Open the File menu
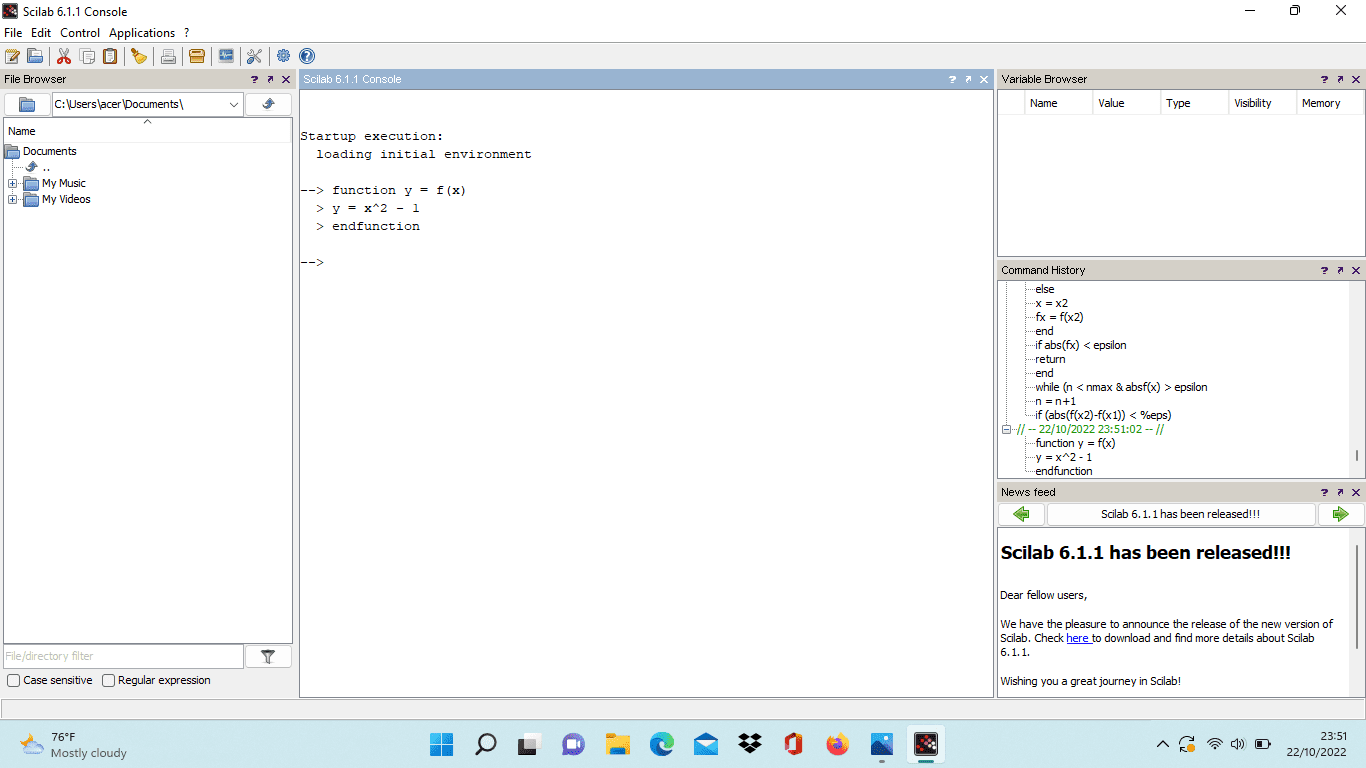Screen dimensions: 1366x768 [x=13, y=33]
